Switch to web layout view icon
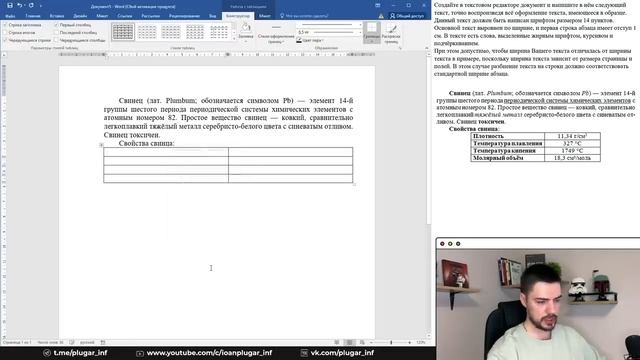The height and width of the screenshot is (360, 640). [362, 342]
